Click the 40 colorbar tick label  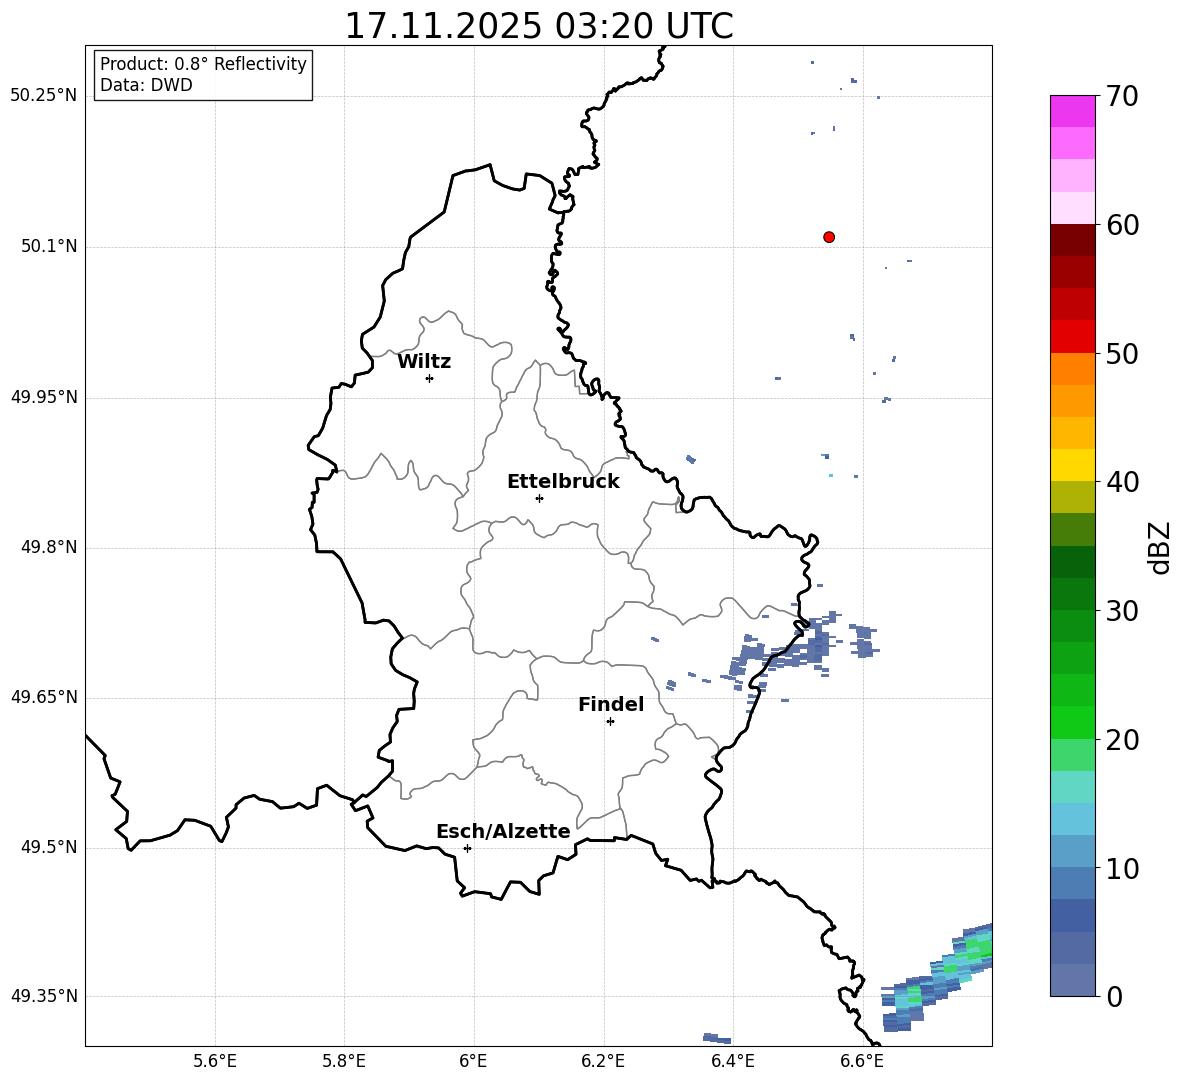pyautogui.click(x=1122, y=482)
